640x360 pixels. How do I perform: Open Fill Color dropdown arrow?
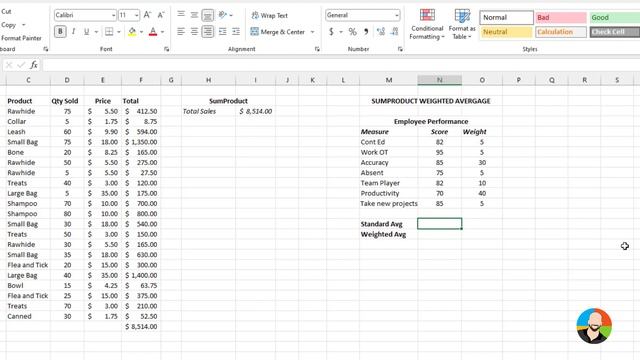tap(141, 32)
